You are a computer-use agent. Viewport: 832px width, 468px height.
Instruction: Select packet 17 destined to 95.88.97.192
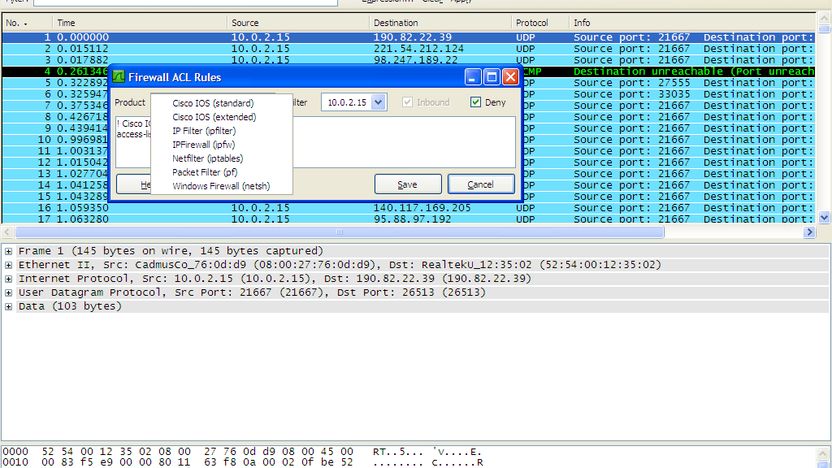pyautogui.click(x=409, y=219)
